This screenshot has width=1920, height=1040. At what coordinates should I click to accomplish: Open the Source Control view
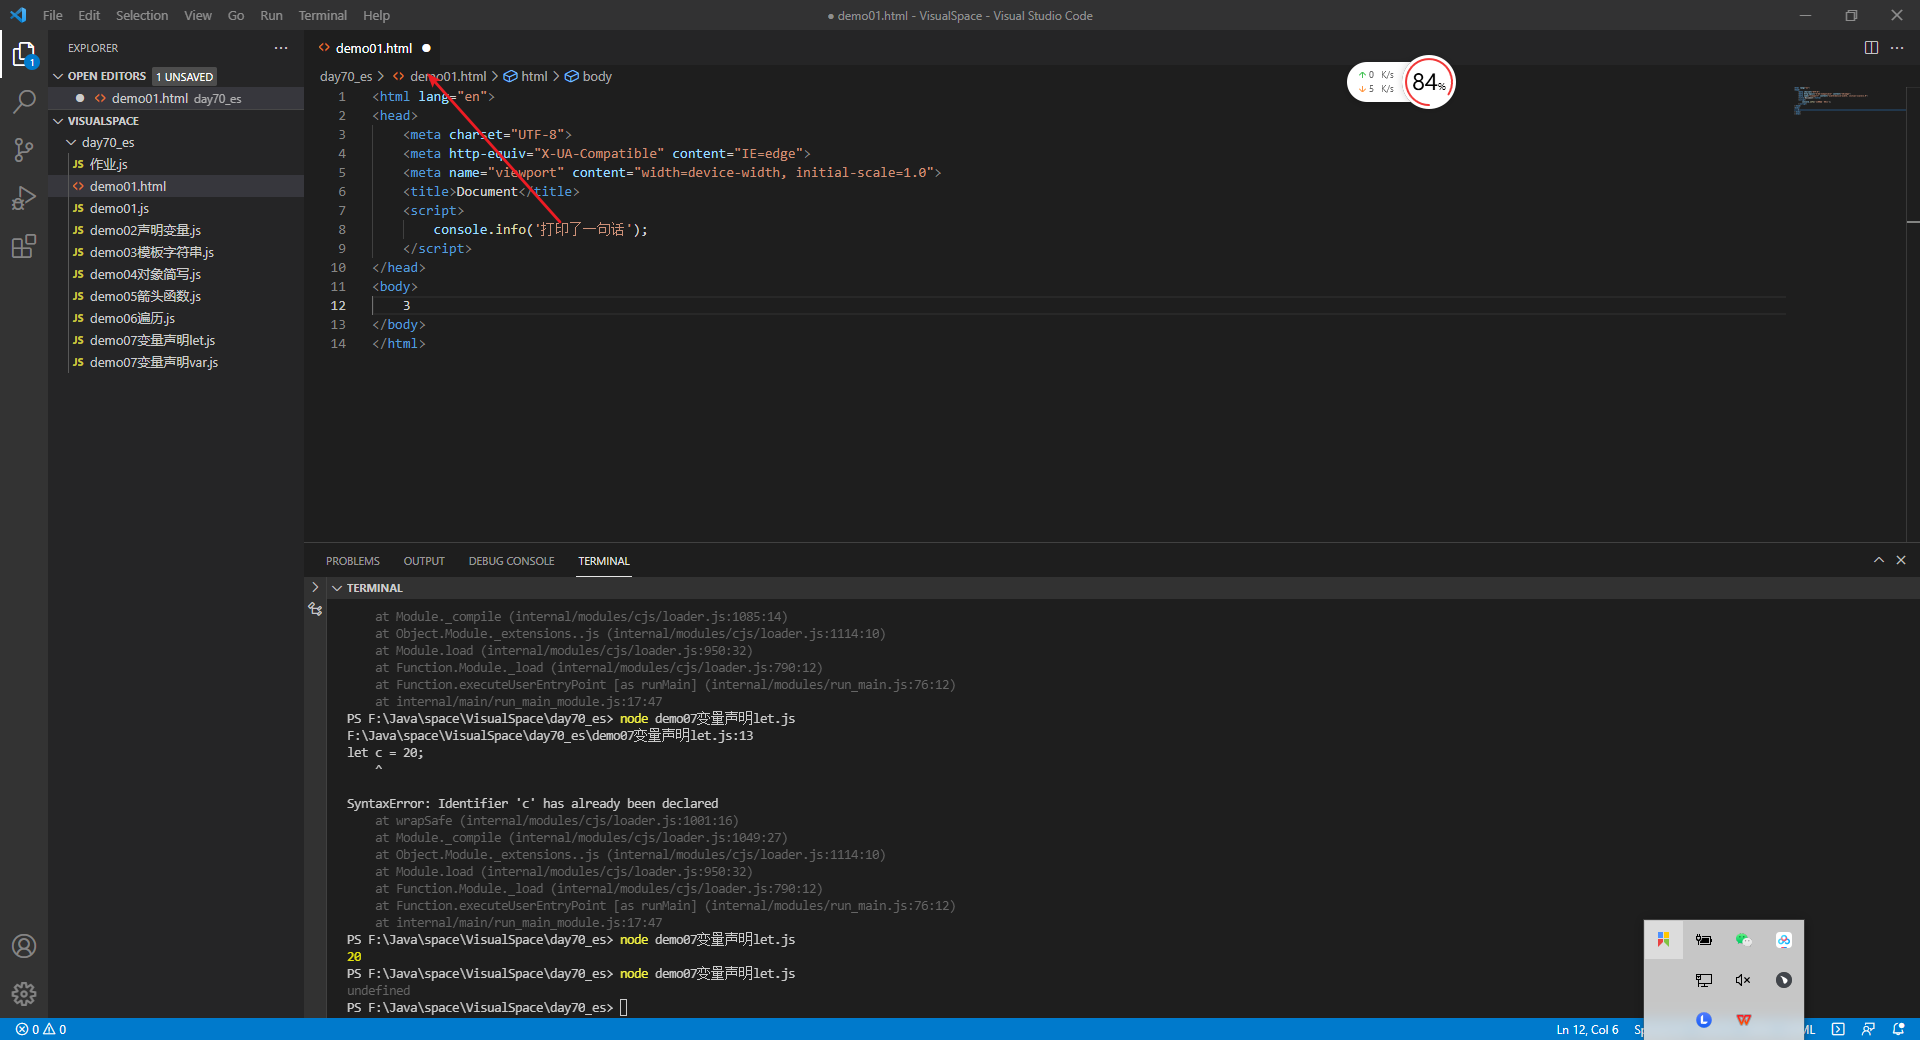24,150
